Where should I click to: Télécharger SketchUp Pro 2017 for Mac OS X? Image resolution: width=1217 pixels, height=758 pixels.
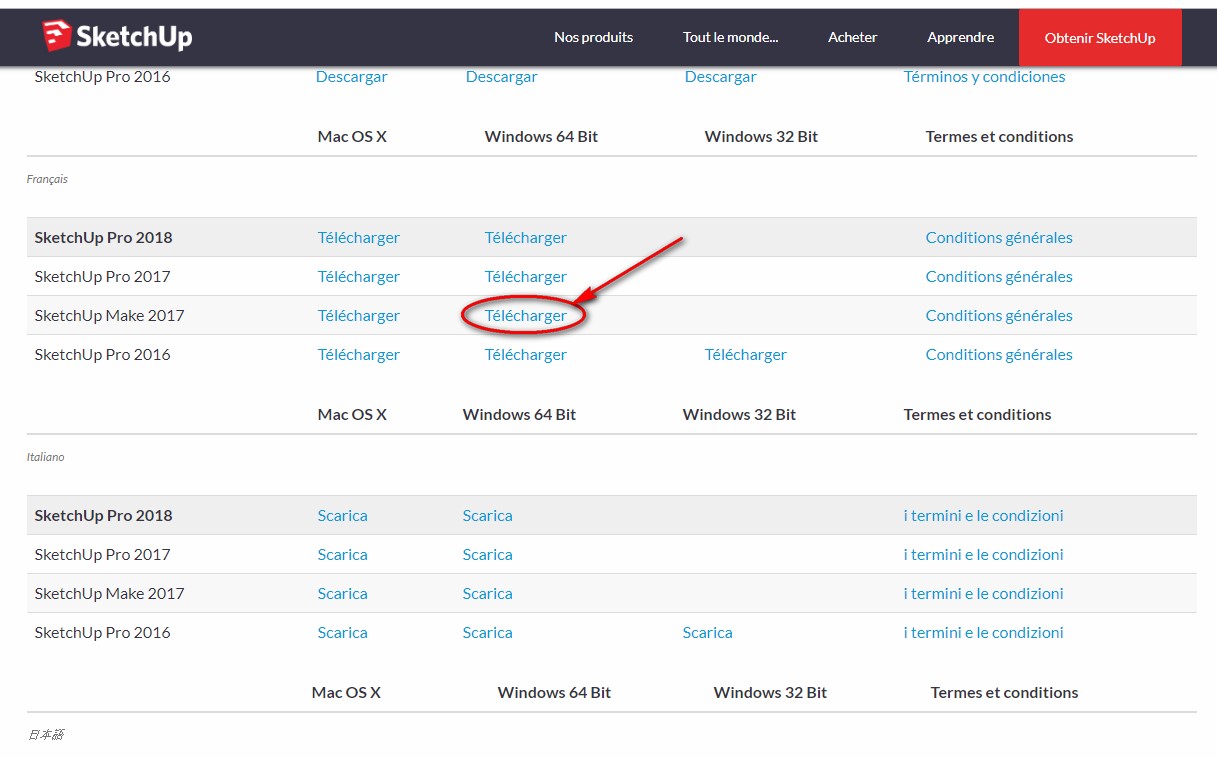(x=359, y=277)
